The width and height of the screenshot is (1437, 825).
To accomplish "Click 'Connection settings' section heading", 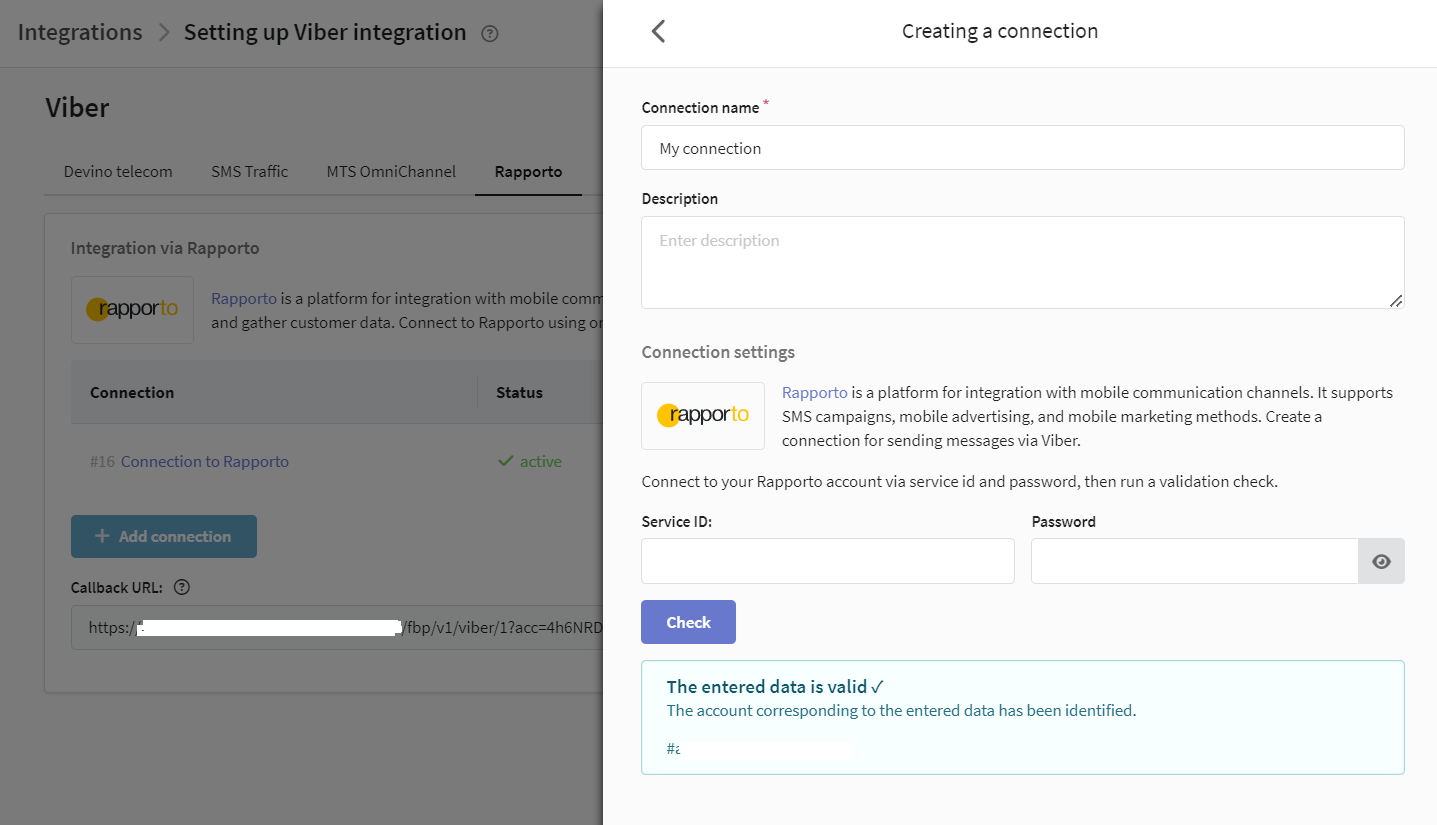I will [718, 352].
